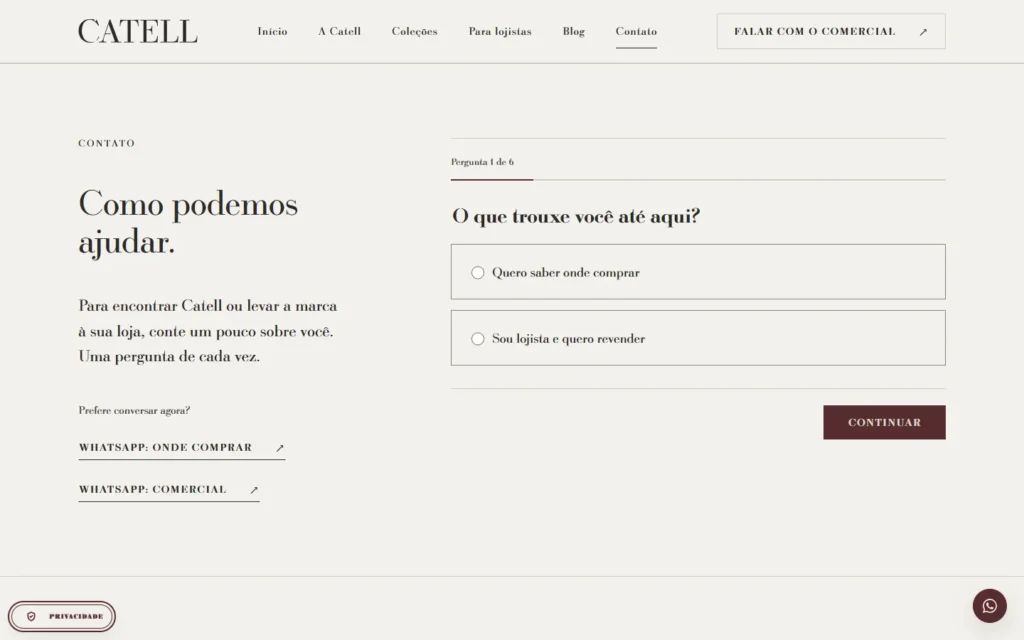This screenshot has width=1024, height=640.
Task: Open the Privacidade settings button
Action: [62, 616]
